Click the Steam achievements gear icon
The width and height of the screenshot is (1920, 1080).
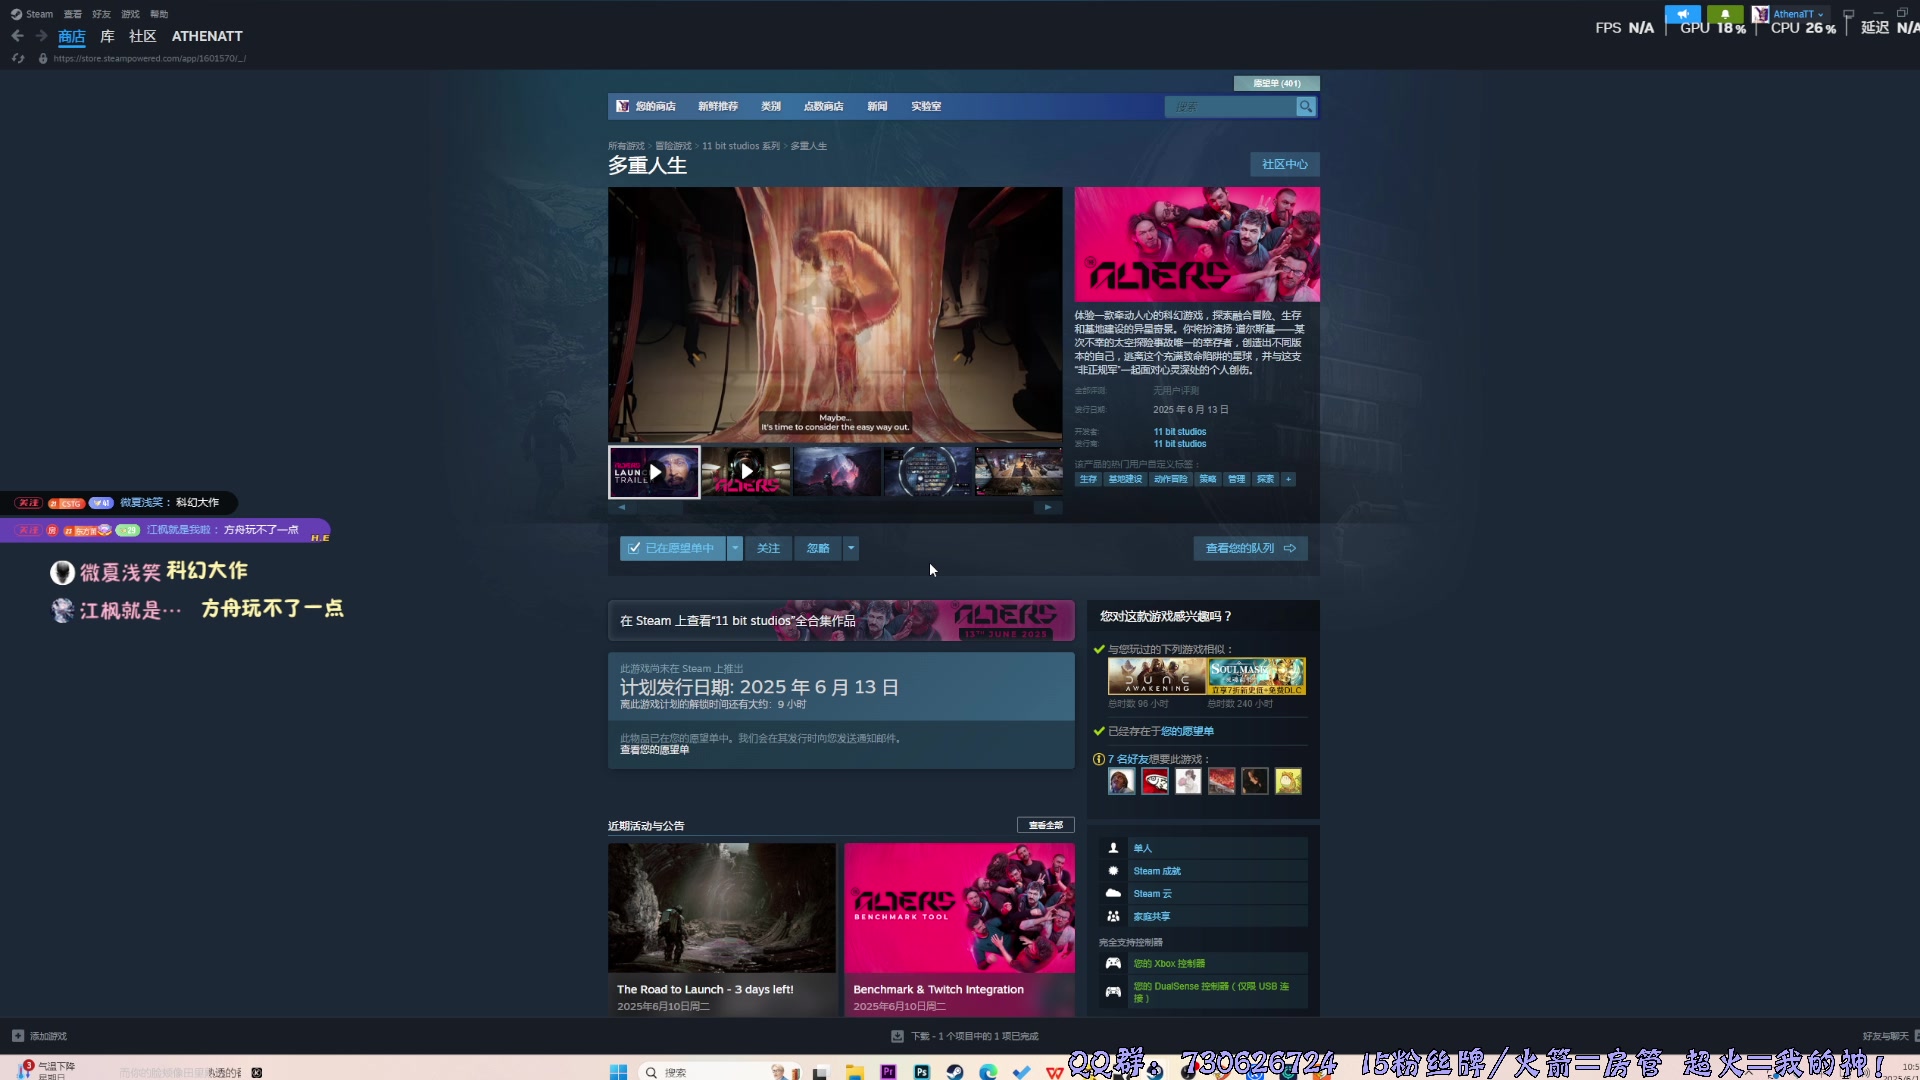pos(1113,871)
